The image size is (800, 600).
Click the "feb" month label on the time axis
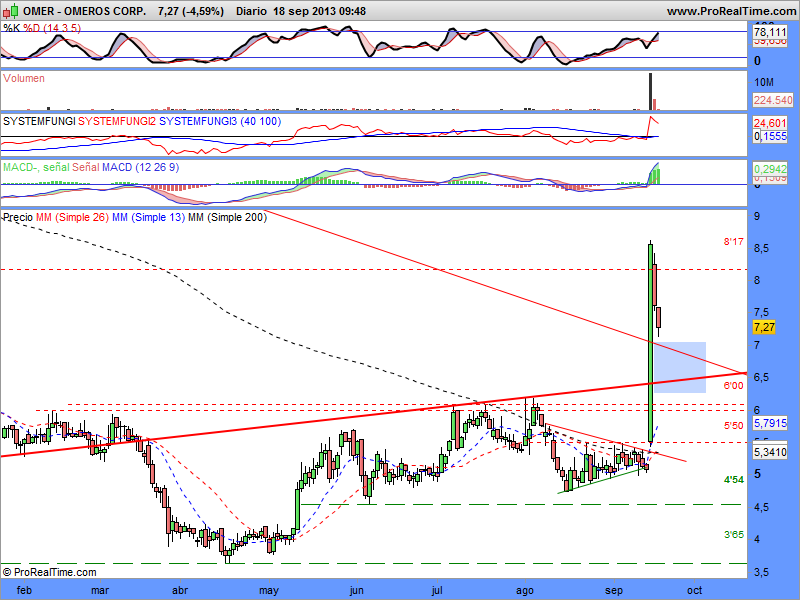pyautogui.click(x=24, y=590)
